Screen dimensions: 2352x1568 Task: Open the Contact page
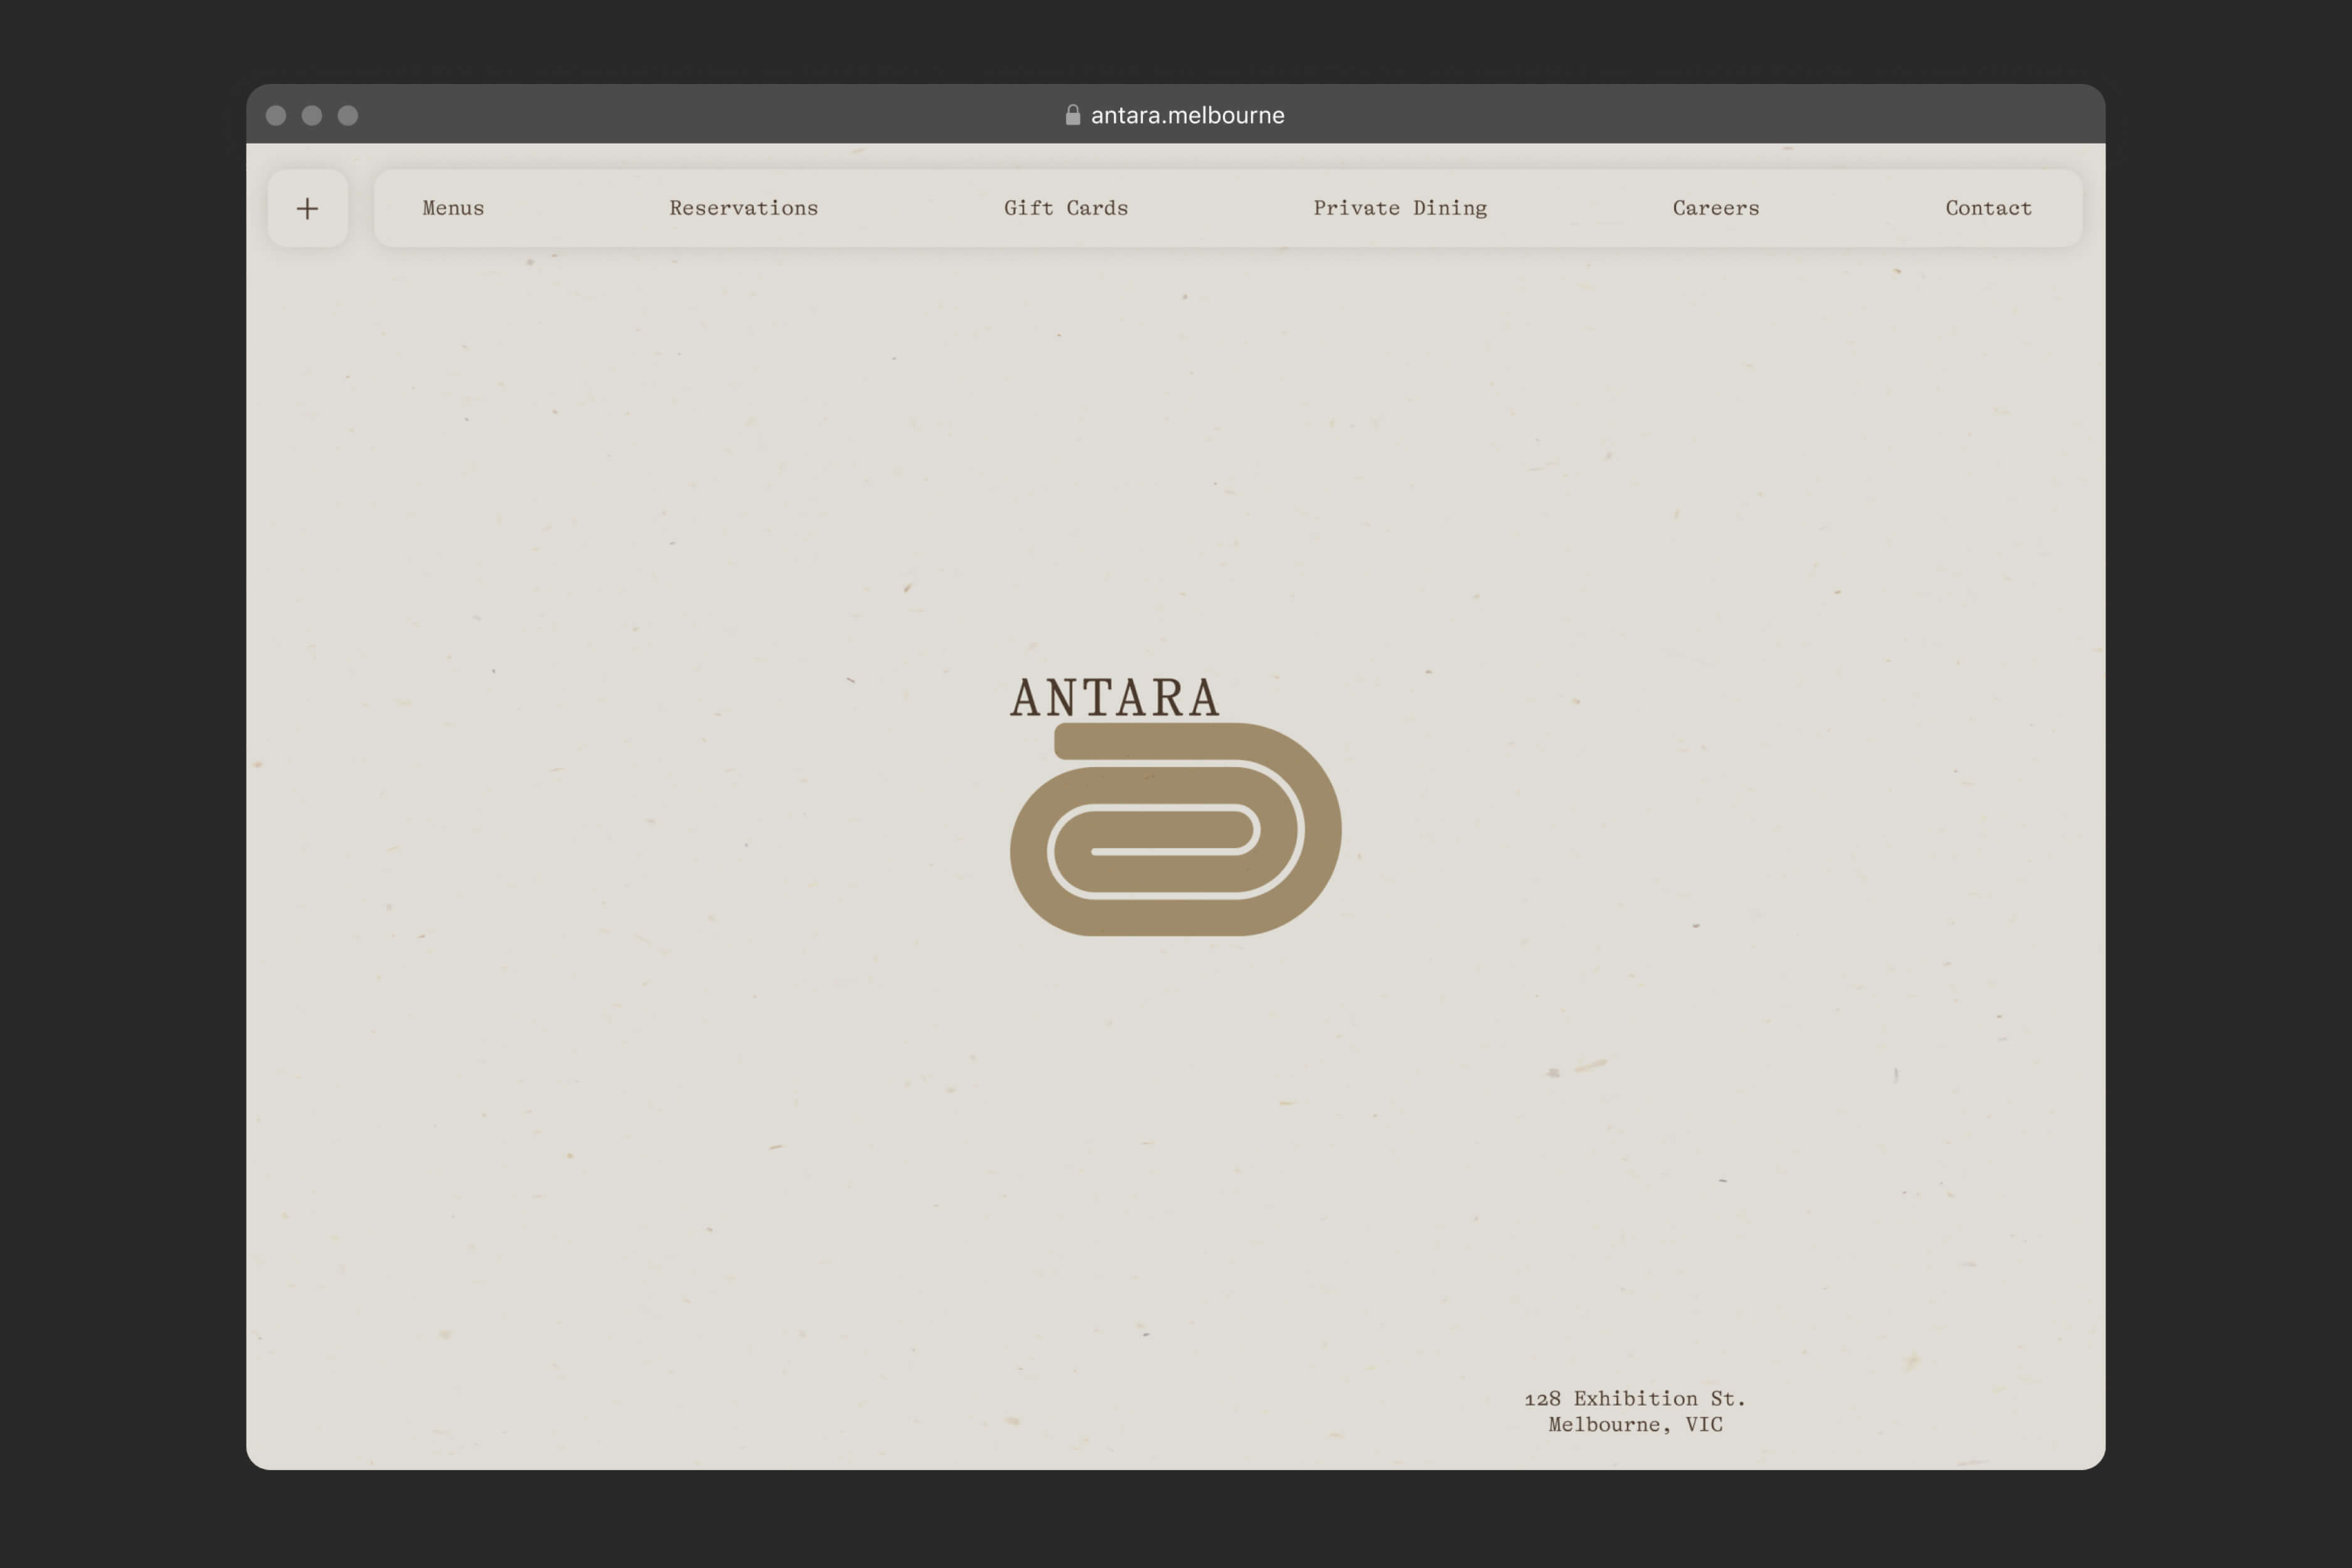tap(1987, 208)
